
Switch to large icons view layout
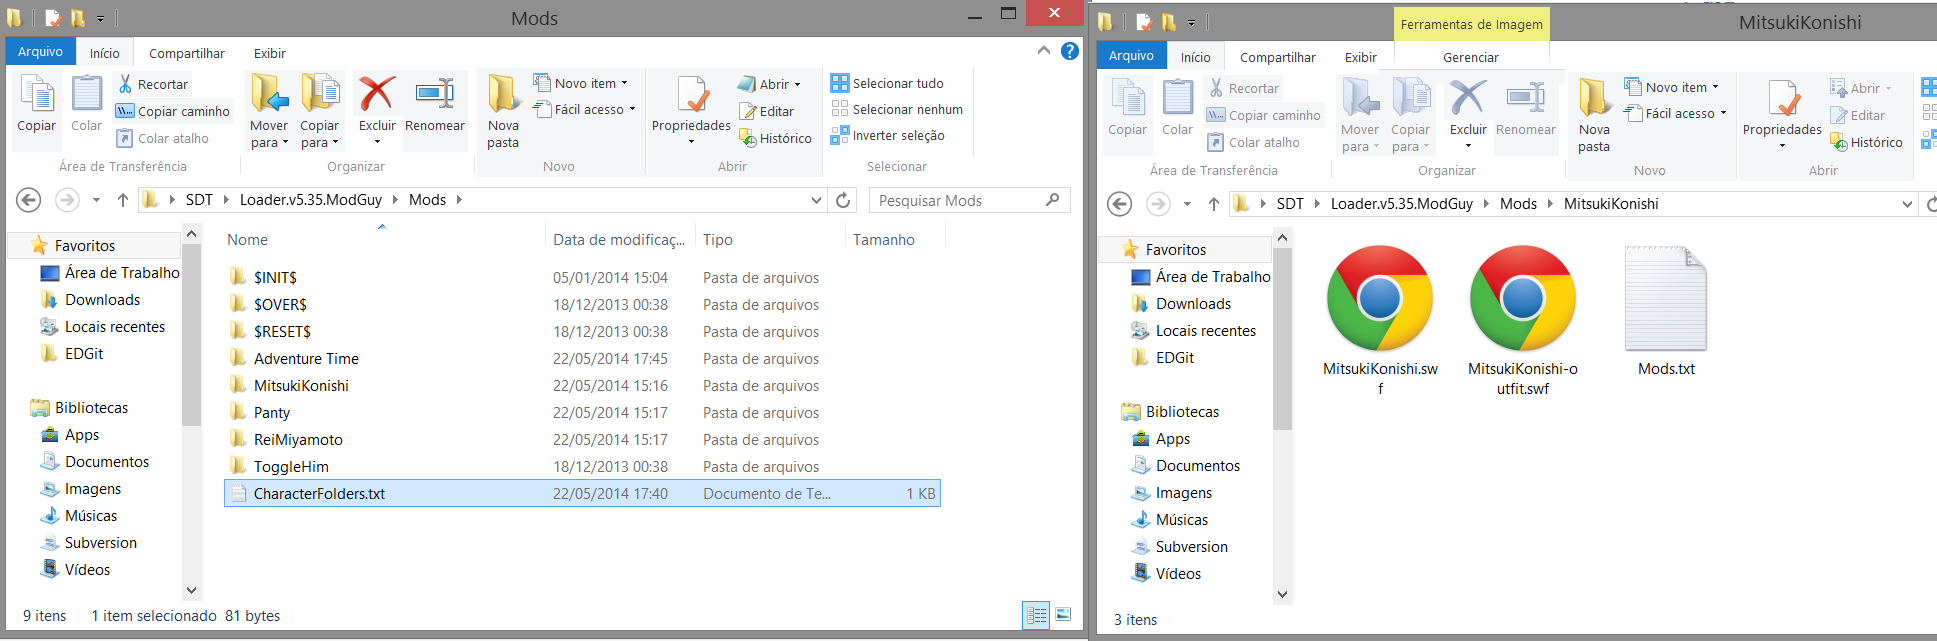click(1063, 615)
